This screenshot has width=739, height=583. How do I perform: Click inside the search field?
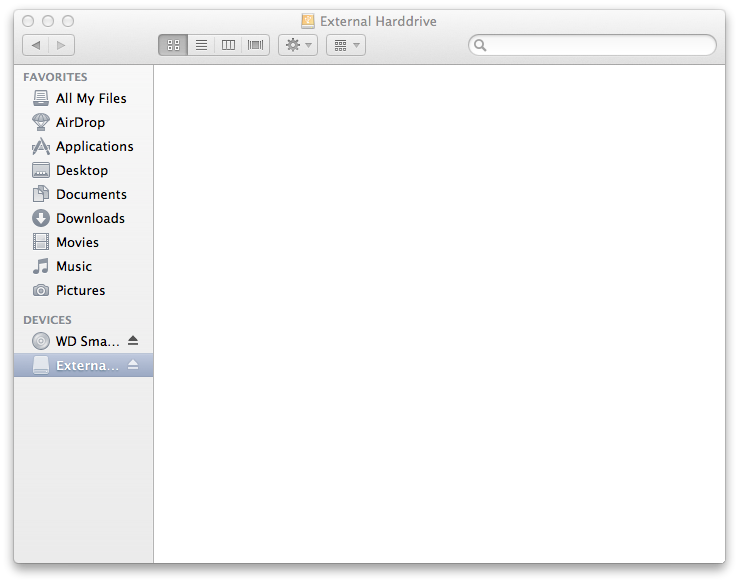coord(592,45)
